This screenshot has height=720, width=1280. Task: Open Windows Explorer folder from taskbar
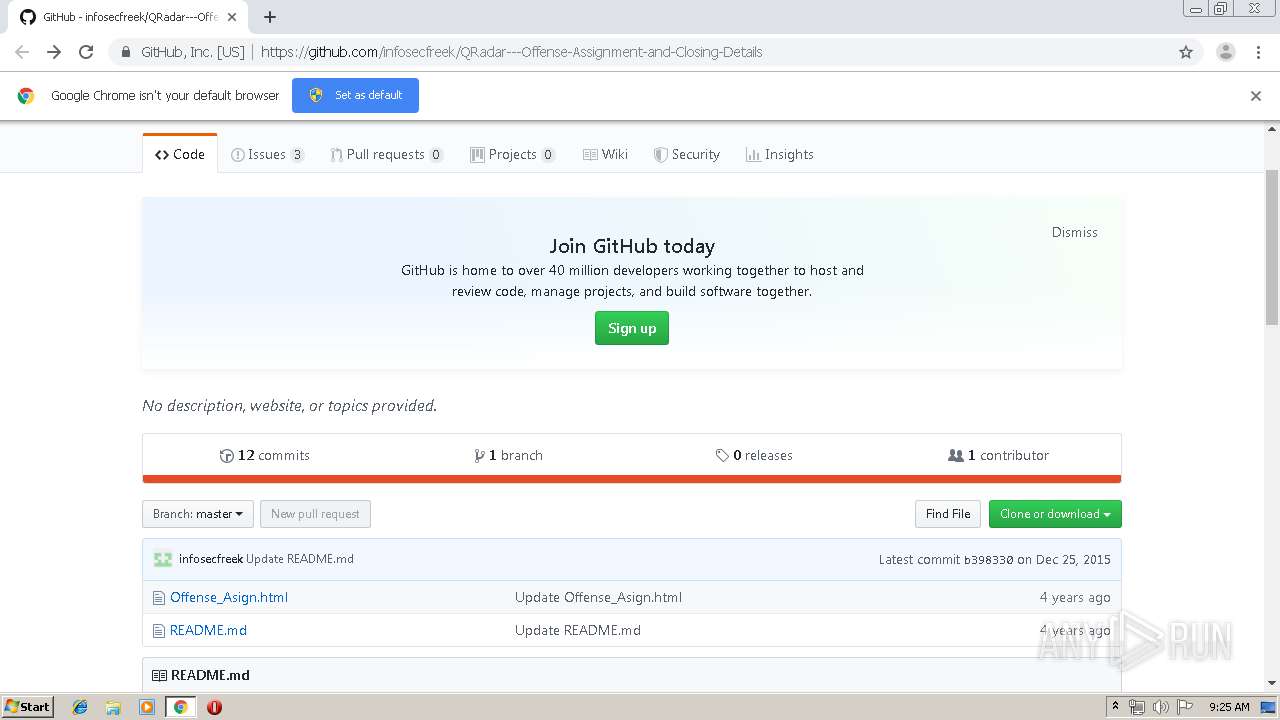pyautogui.click(x=113, y=707)
